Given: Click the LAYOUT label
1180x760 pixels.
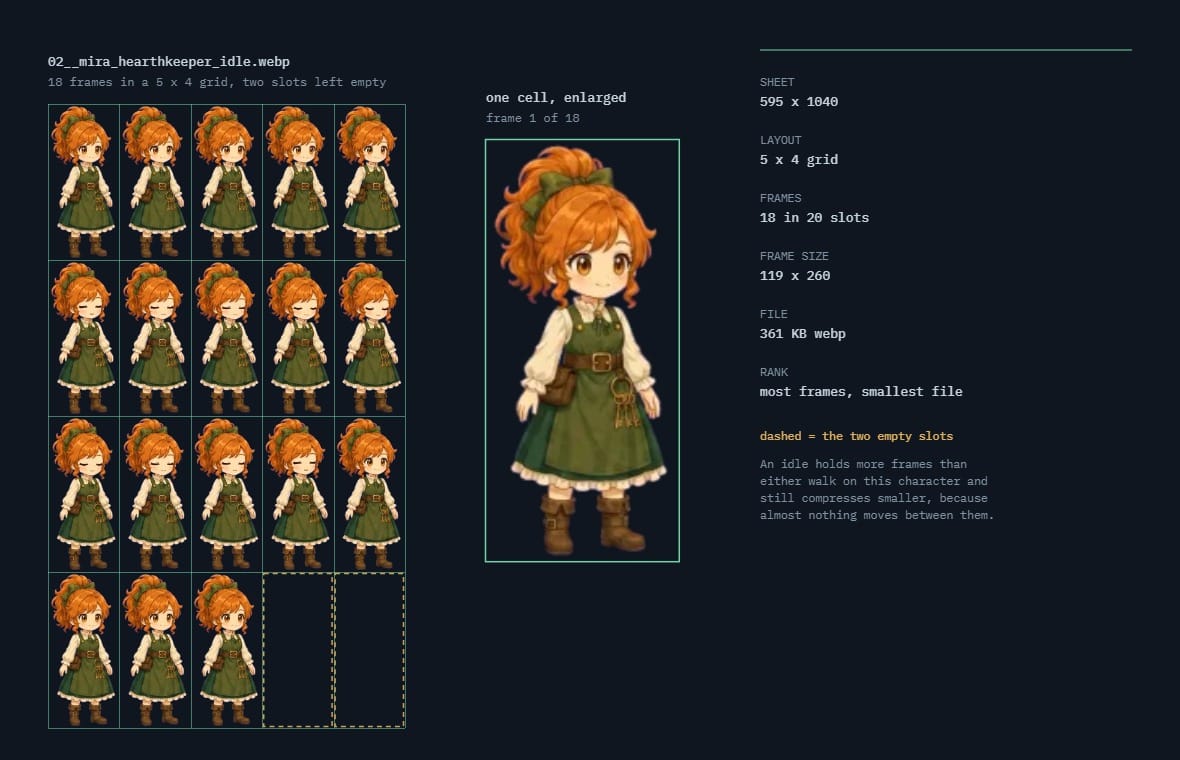Looking at the screenshot, I should [780, 140].
